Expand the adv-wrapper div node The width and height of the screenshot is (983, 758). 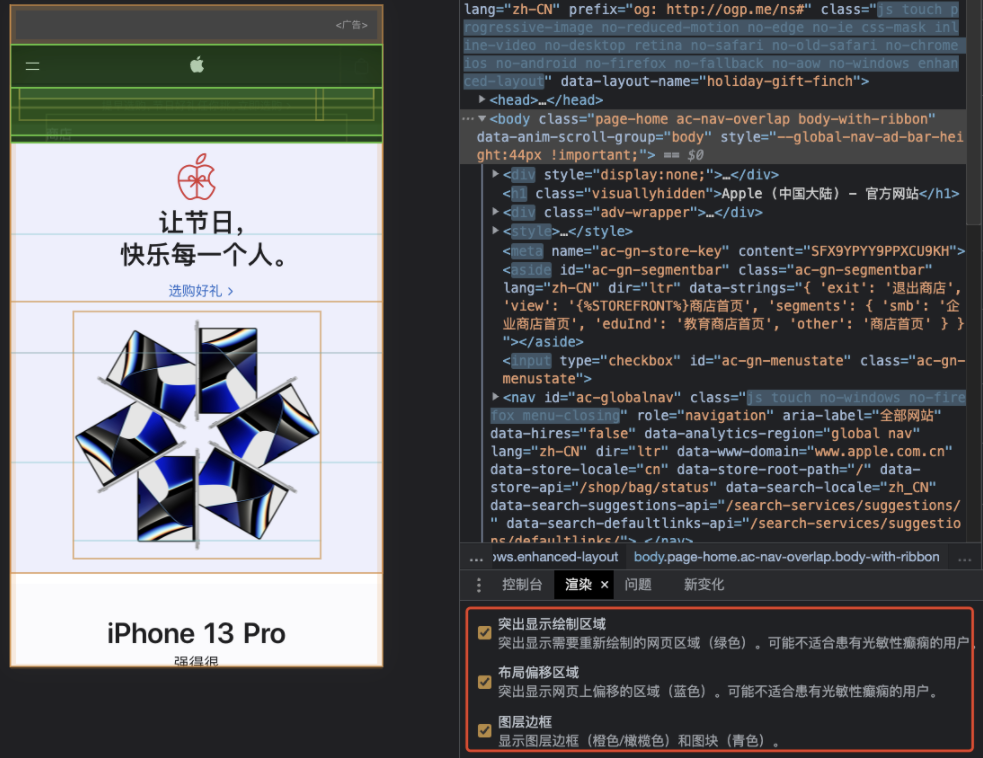pyautogui.click(x=495, y=212)
